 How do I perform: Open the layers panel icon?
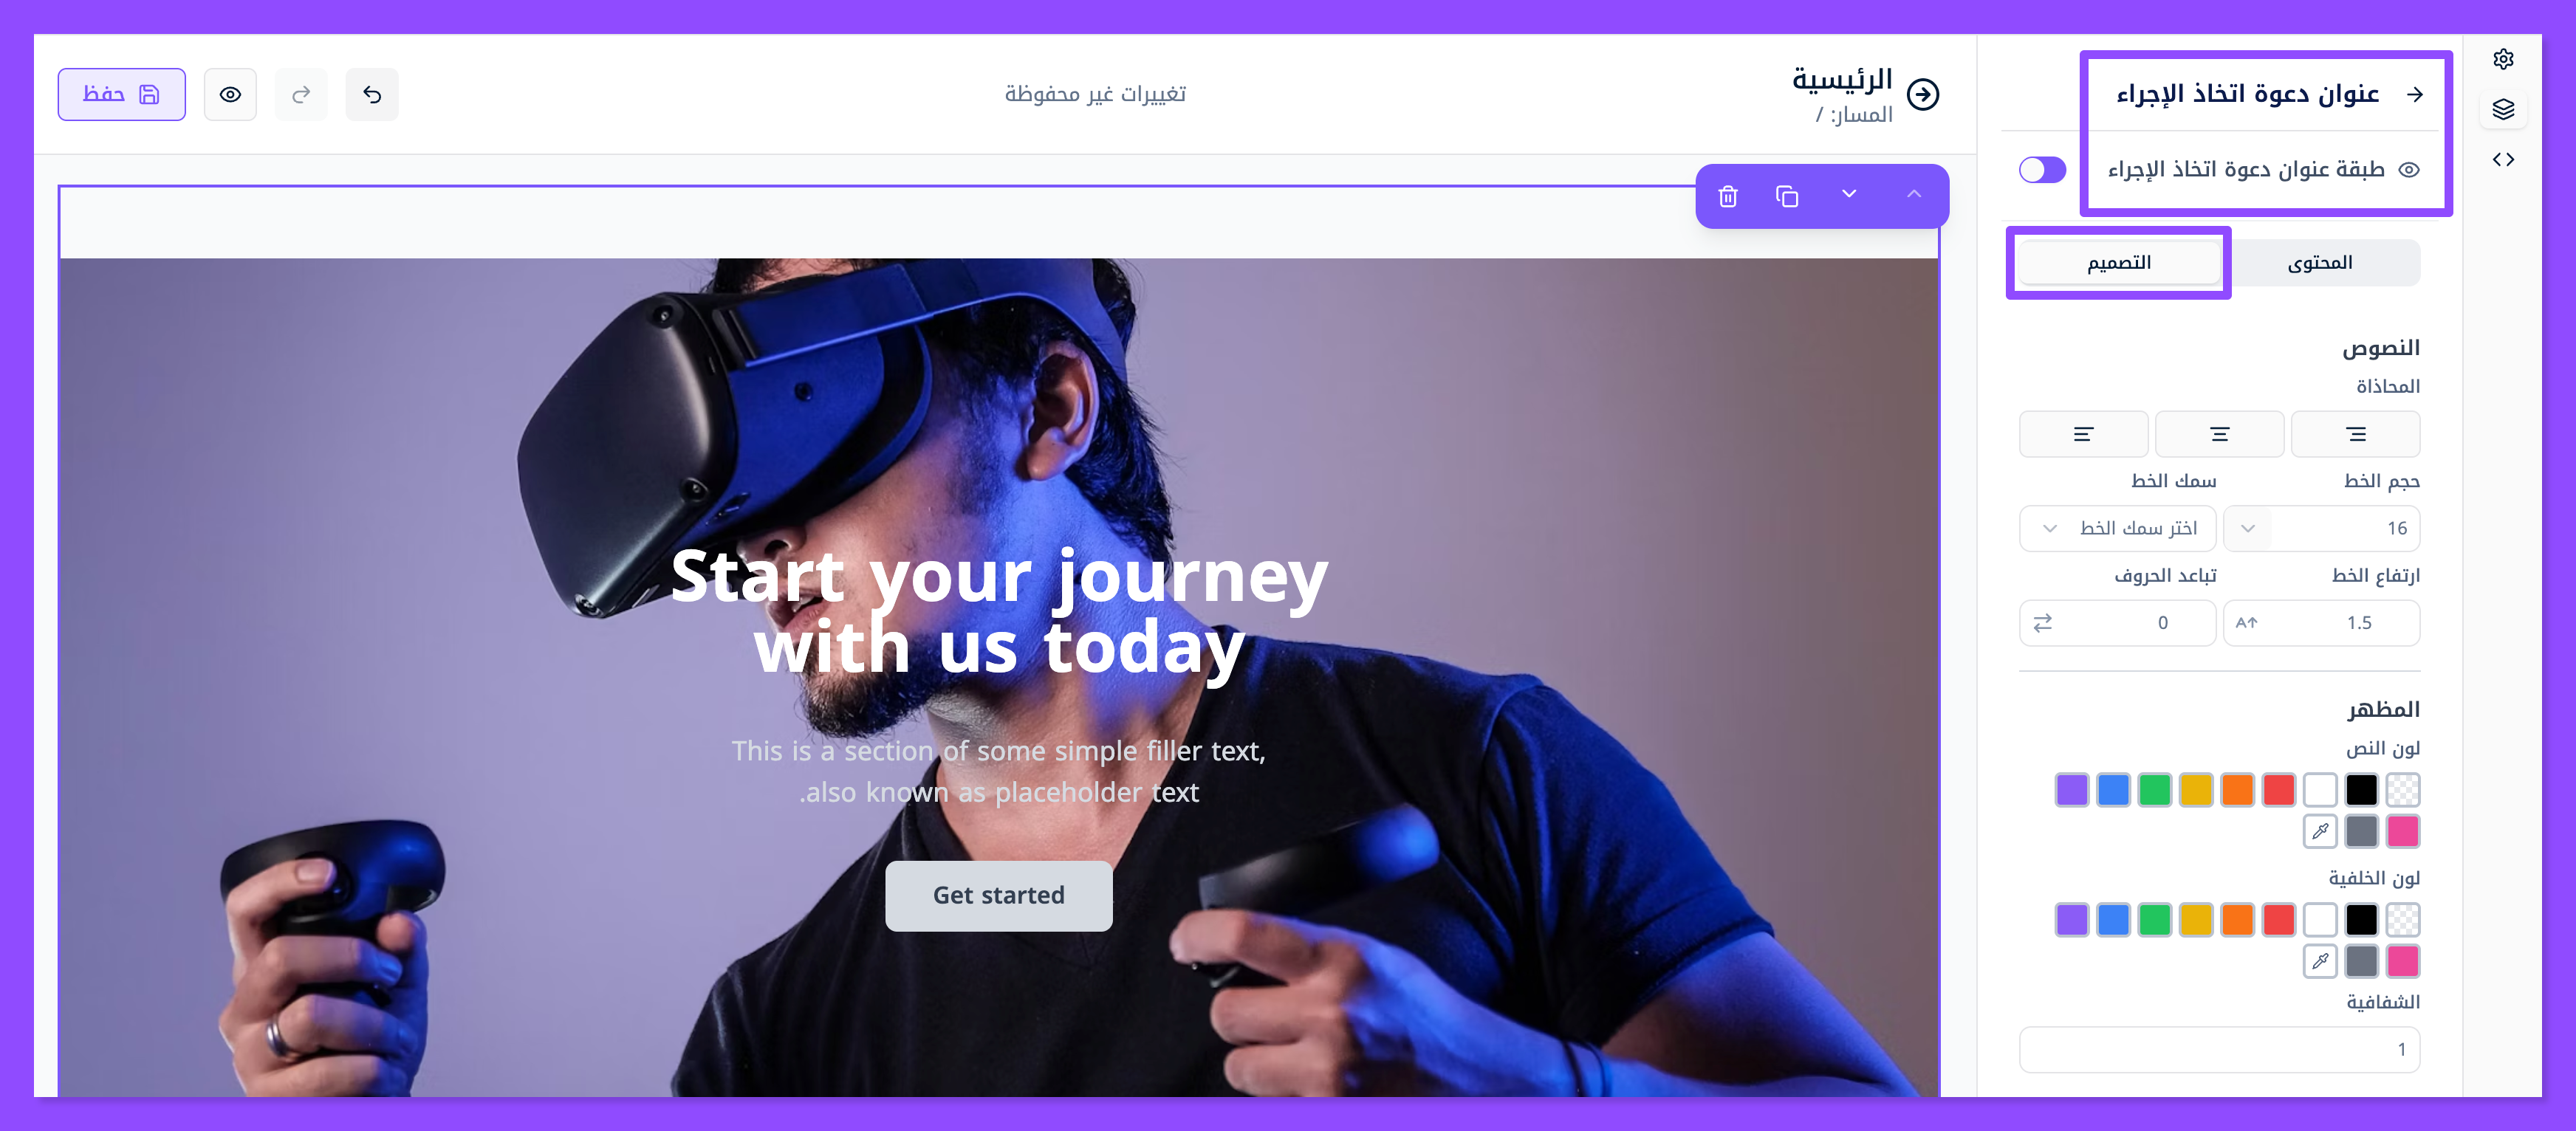click(2503, 109)
